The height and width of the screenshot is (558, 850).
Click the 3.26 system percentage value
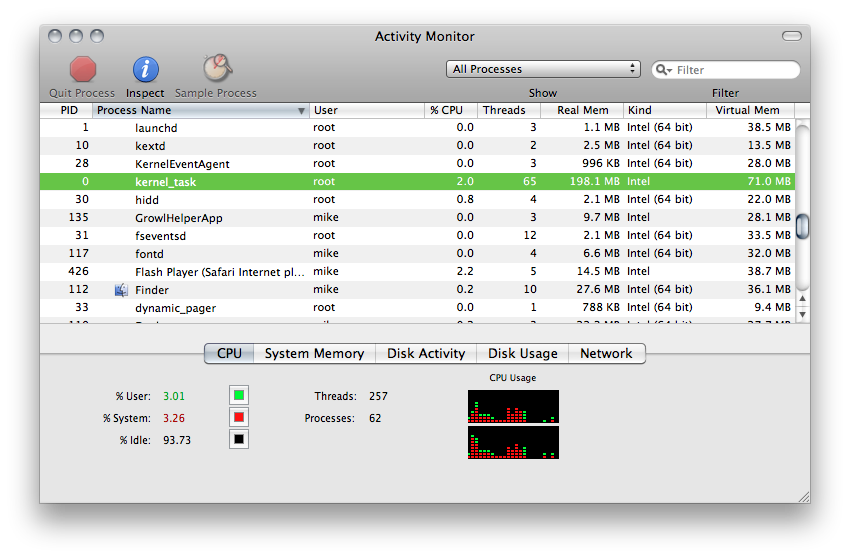(x=174, y=418)
